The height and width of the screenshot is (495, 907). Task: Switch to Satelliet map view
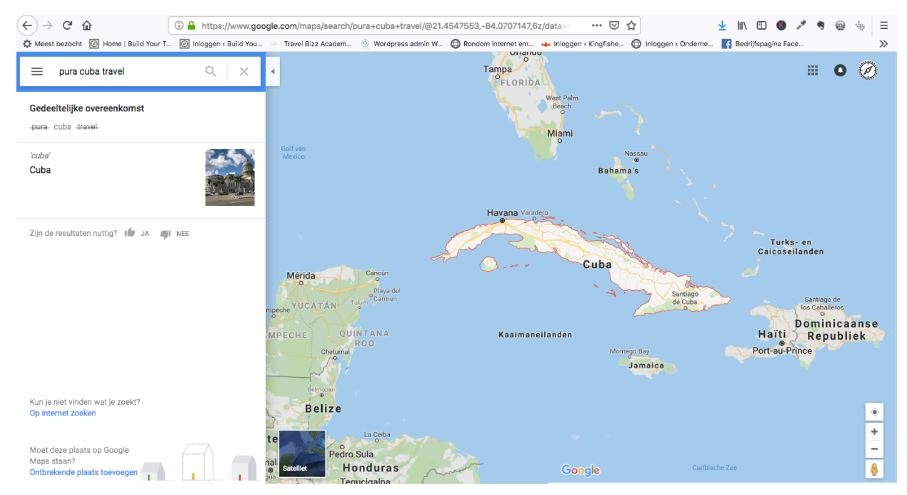[302, 453]
